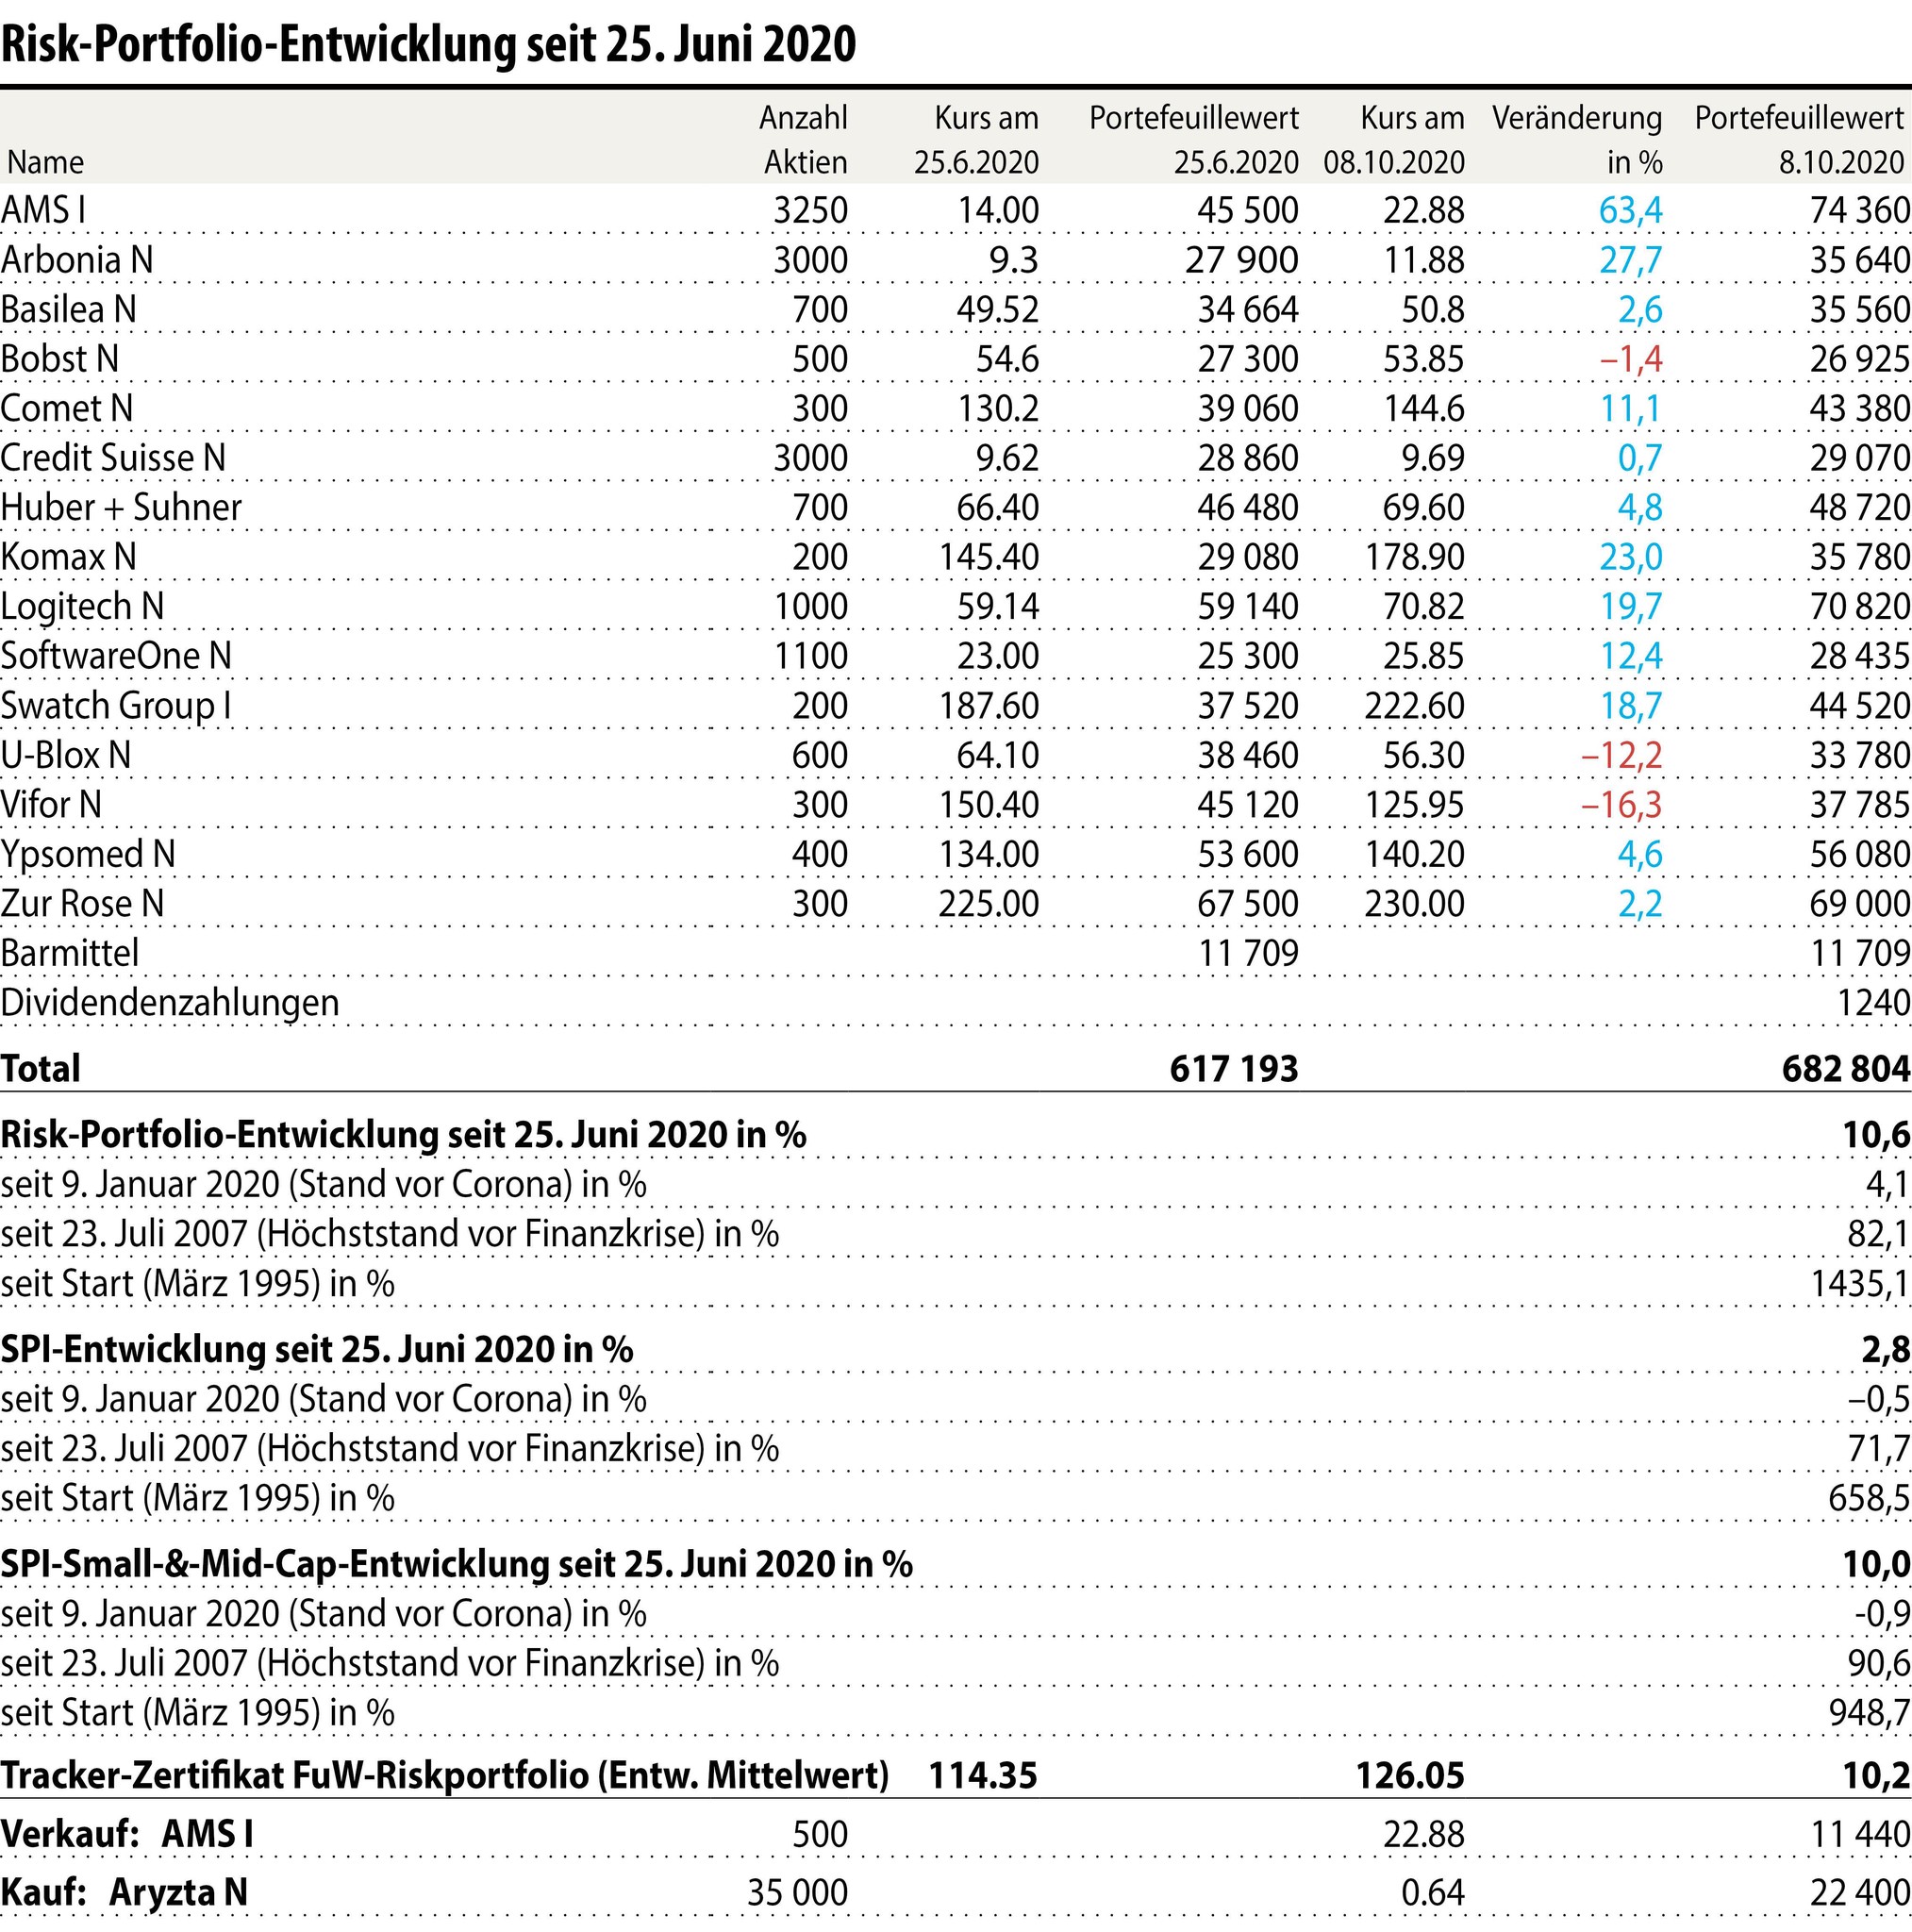This screenshot has height=1932, width=1912.
Task: Click the Total starting value 617 193
Action: pos(1233,1068)
